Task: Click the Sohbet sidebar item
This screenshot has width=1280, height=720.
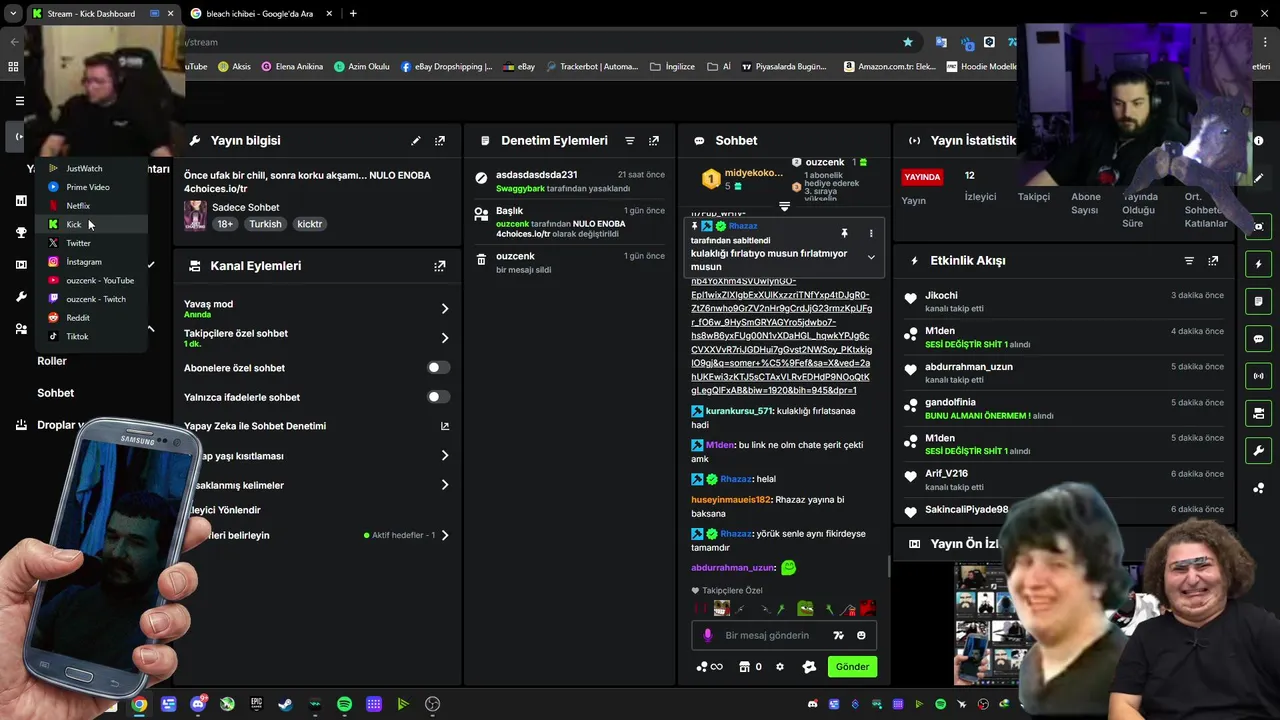Action: click(56, 393)
